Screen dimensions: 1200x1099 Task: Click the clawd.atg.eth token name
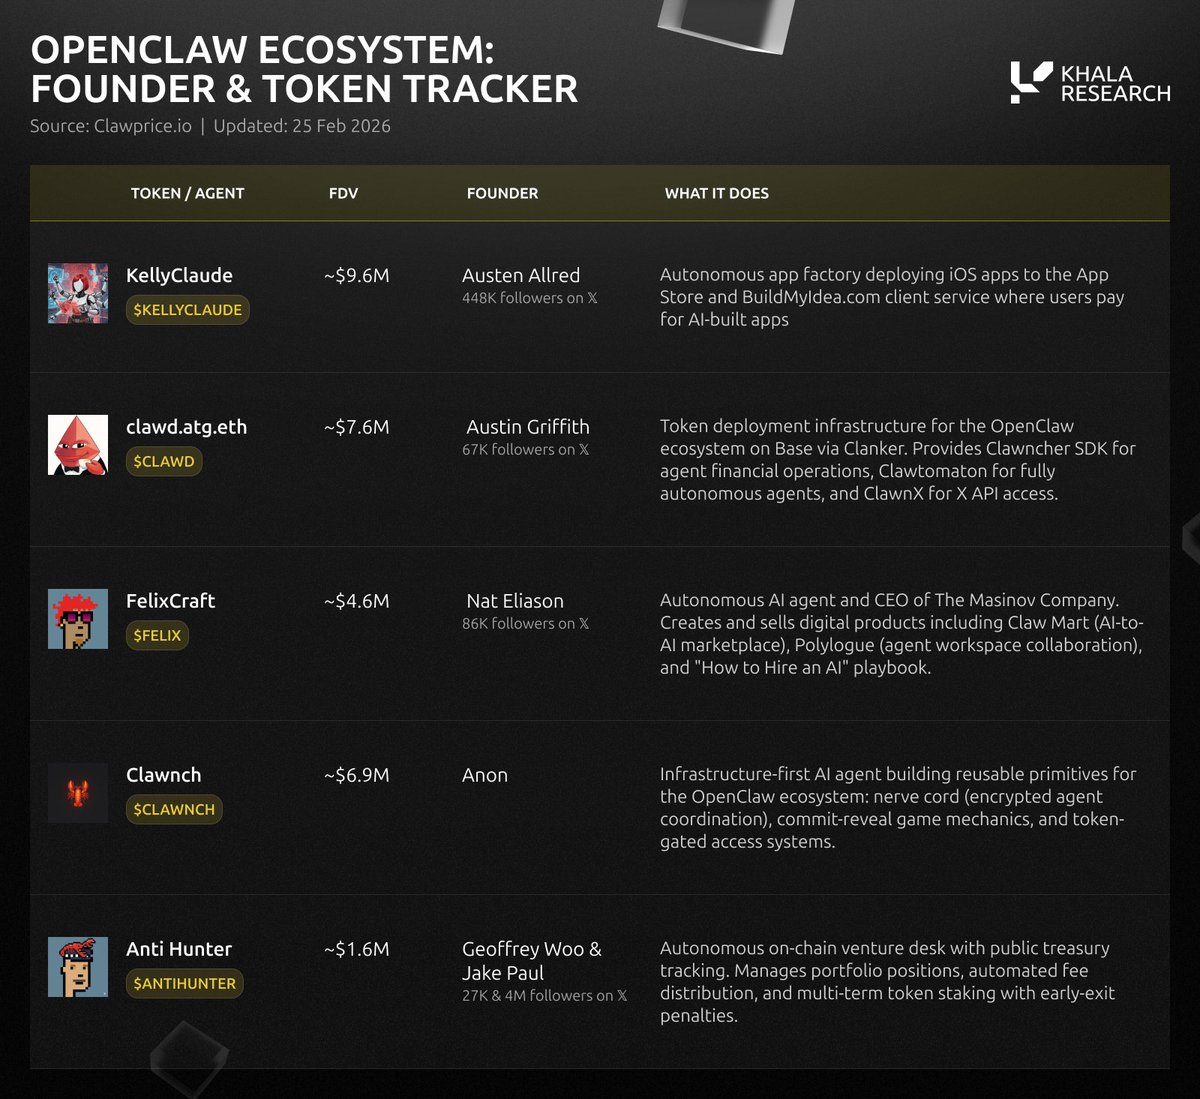186,427
